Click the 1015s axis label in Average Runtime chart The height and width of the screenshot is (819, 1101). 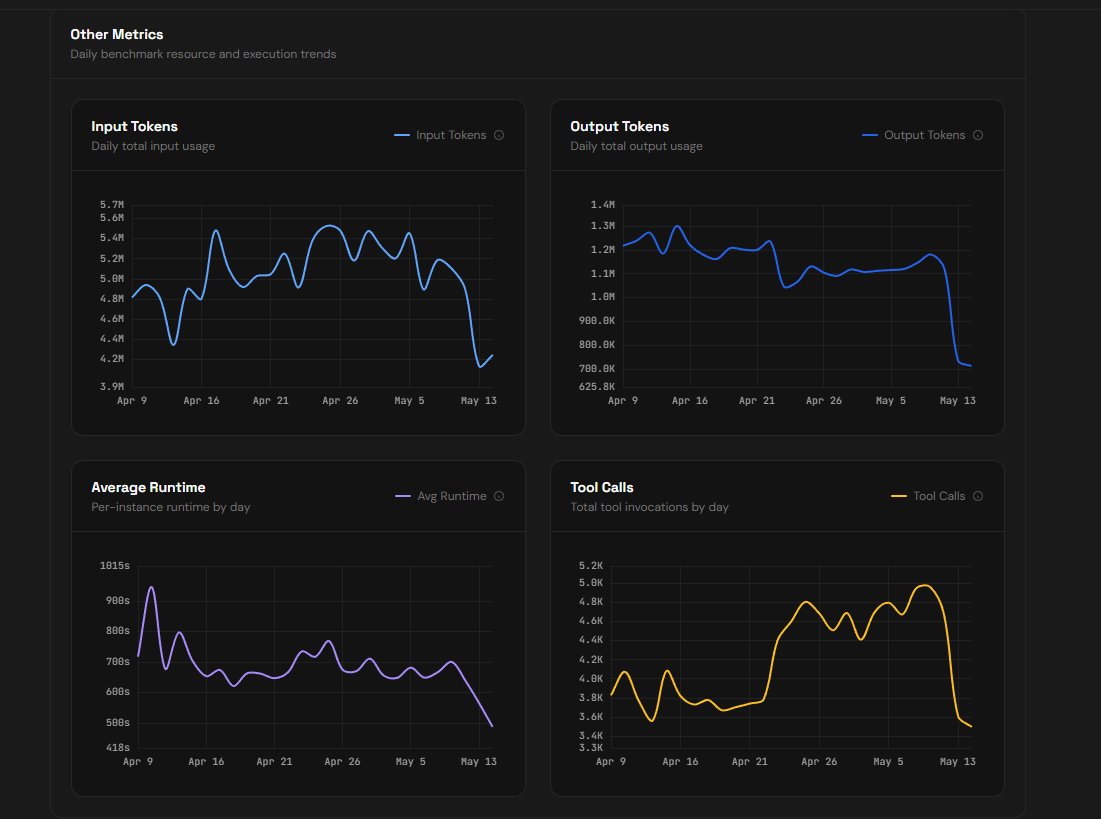pyautogui.click(x=114, y=566)
